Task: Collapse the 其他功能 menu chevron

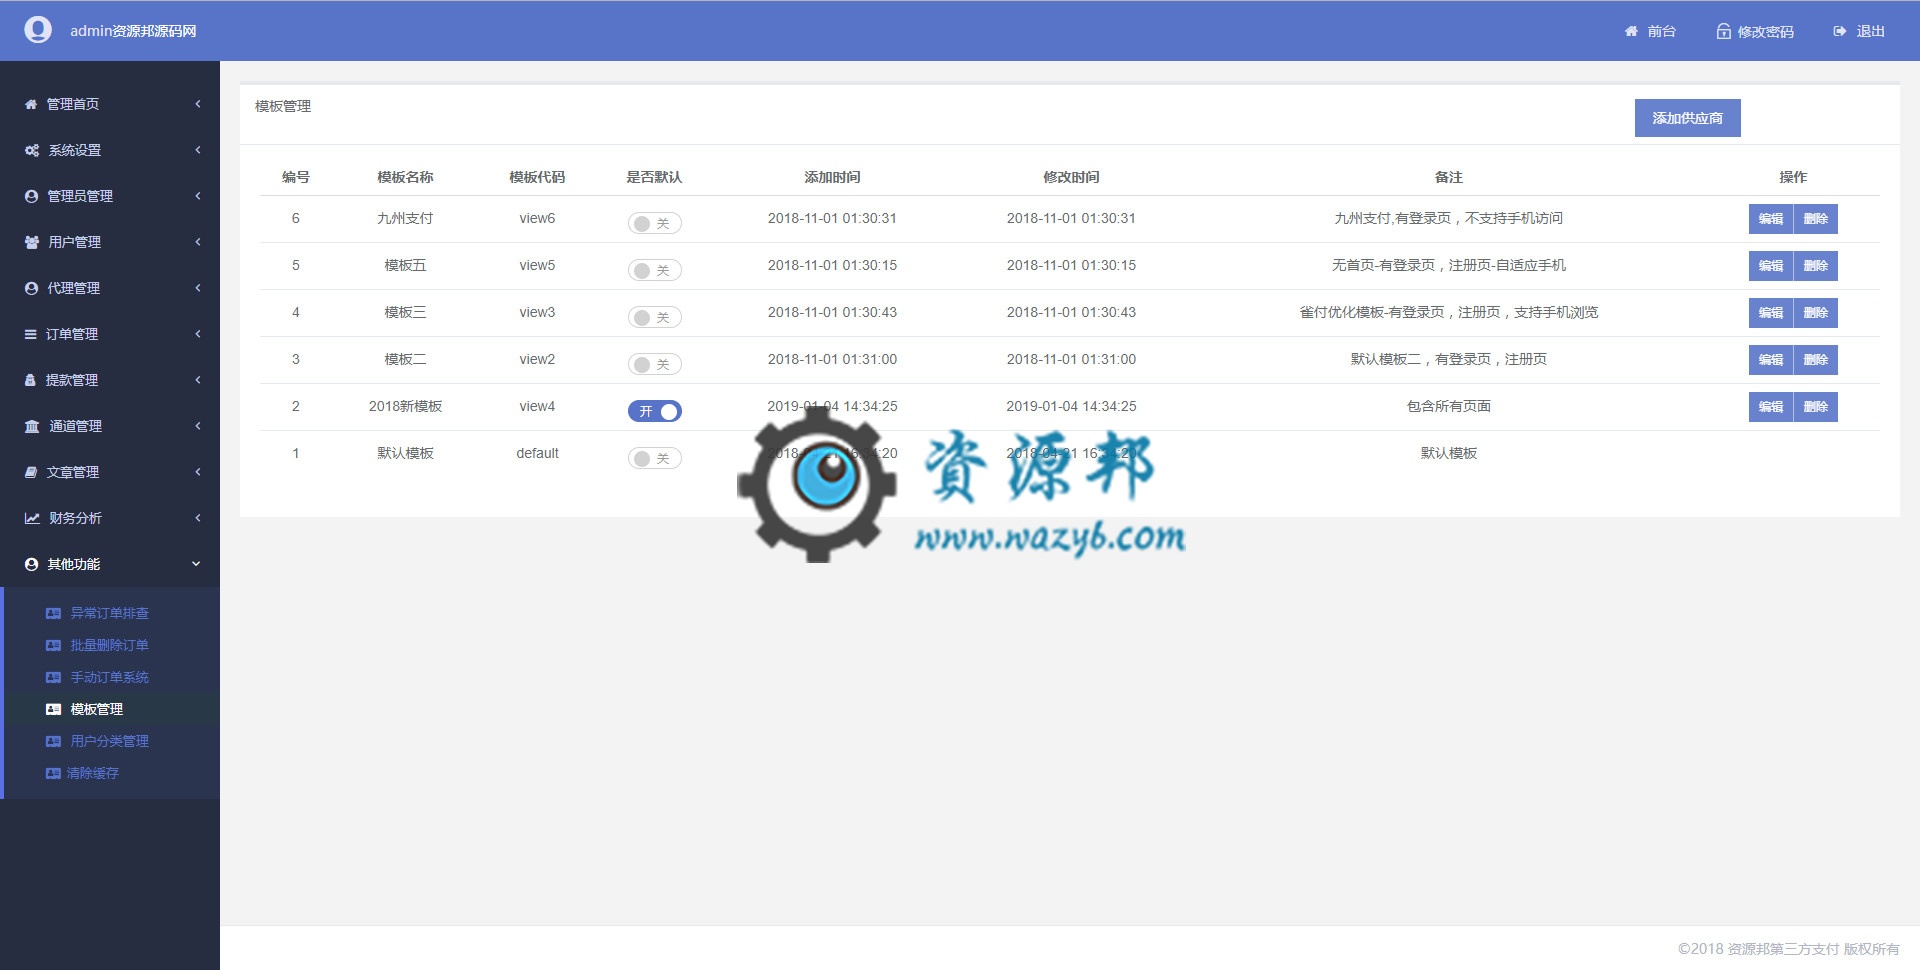Action: click(x=196, y=564)
